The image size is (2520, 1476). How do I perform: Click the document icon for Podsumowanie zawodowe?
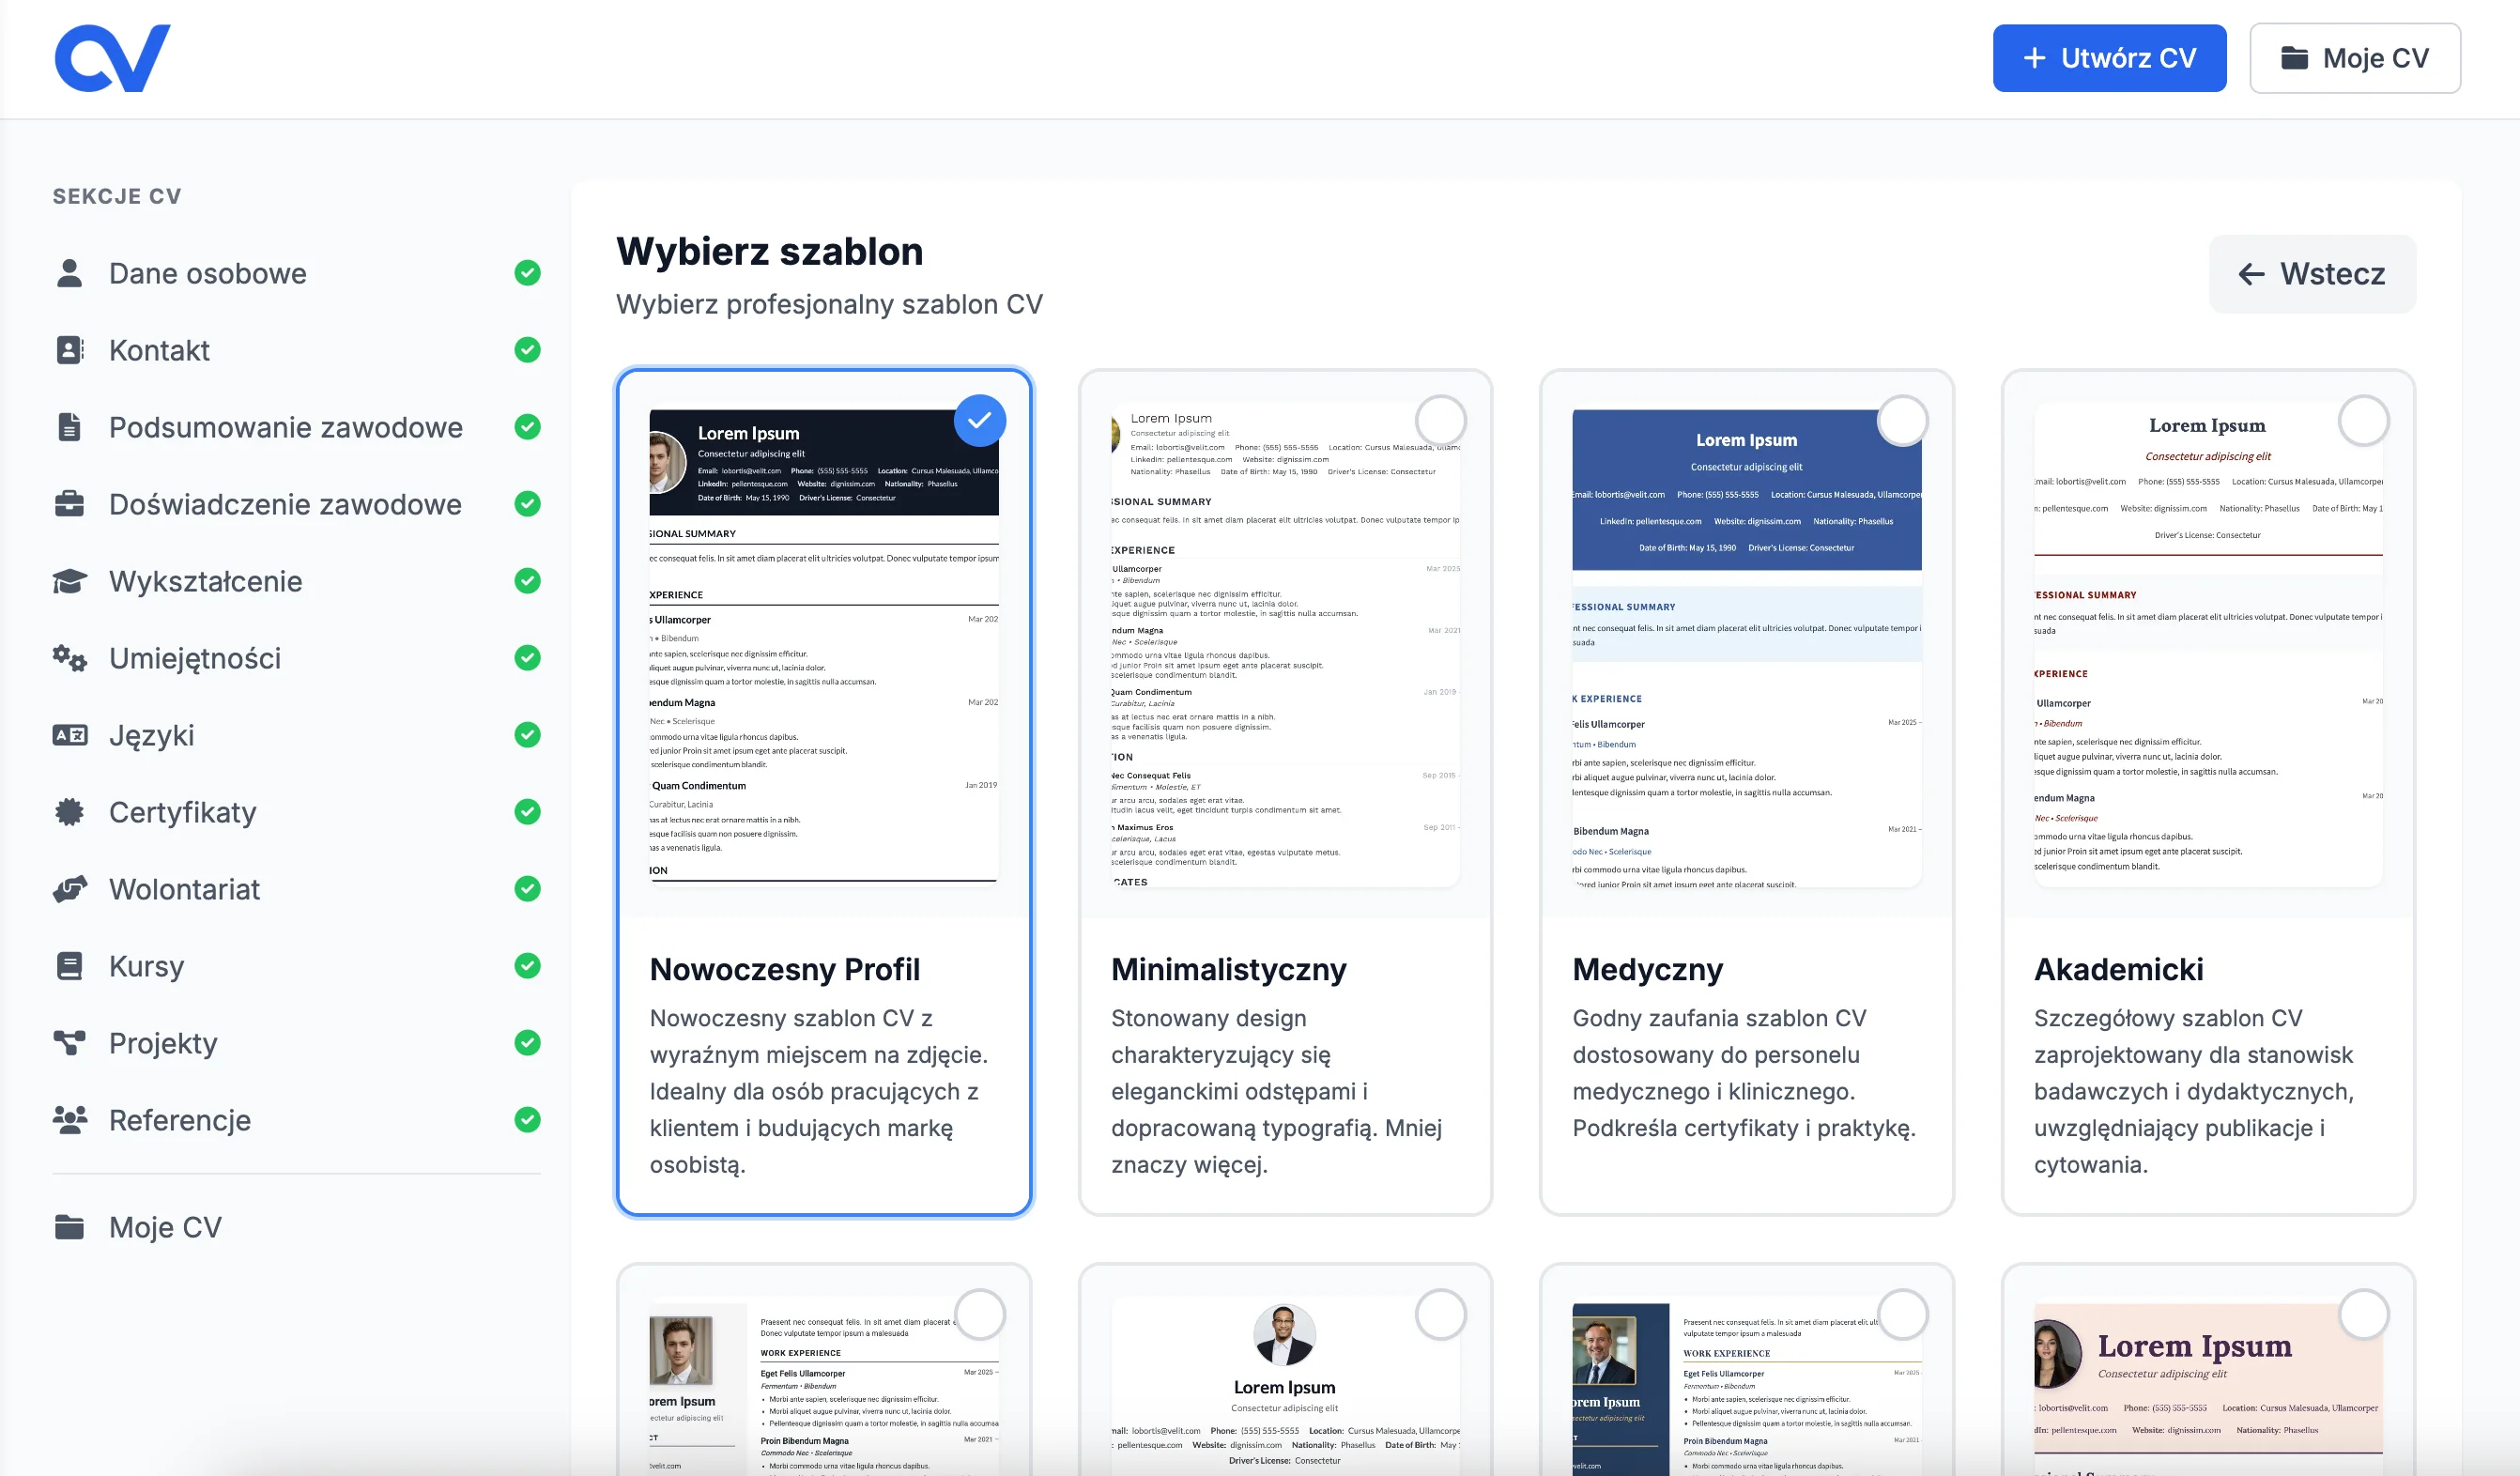pos(69,427)
